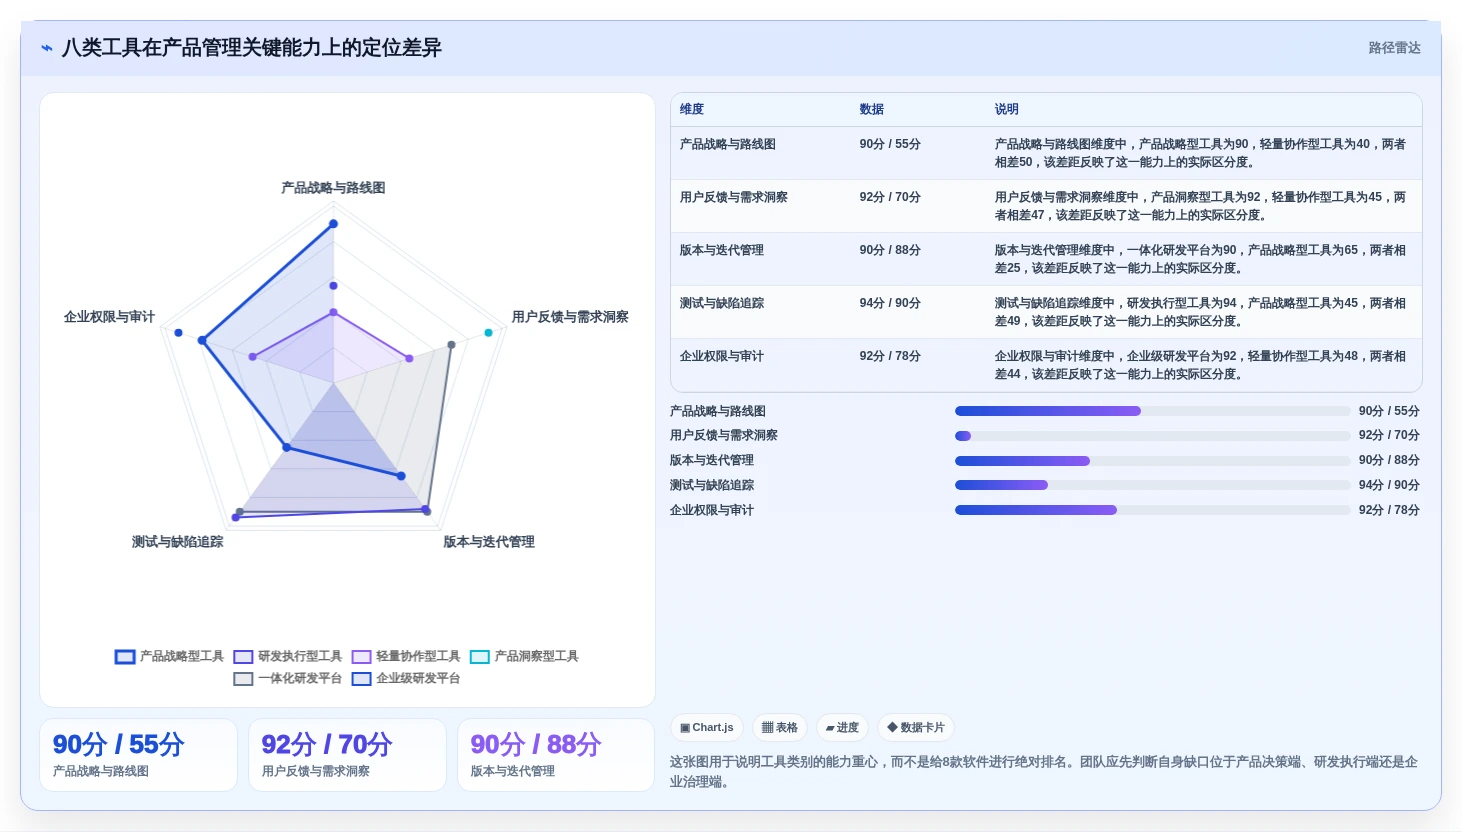This screenshot has width=1462, height=832.
Task: Toggle 产品战略型工具 legend swatch
Action: 125,657
